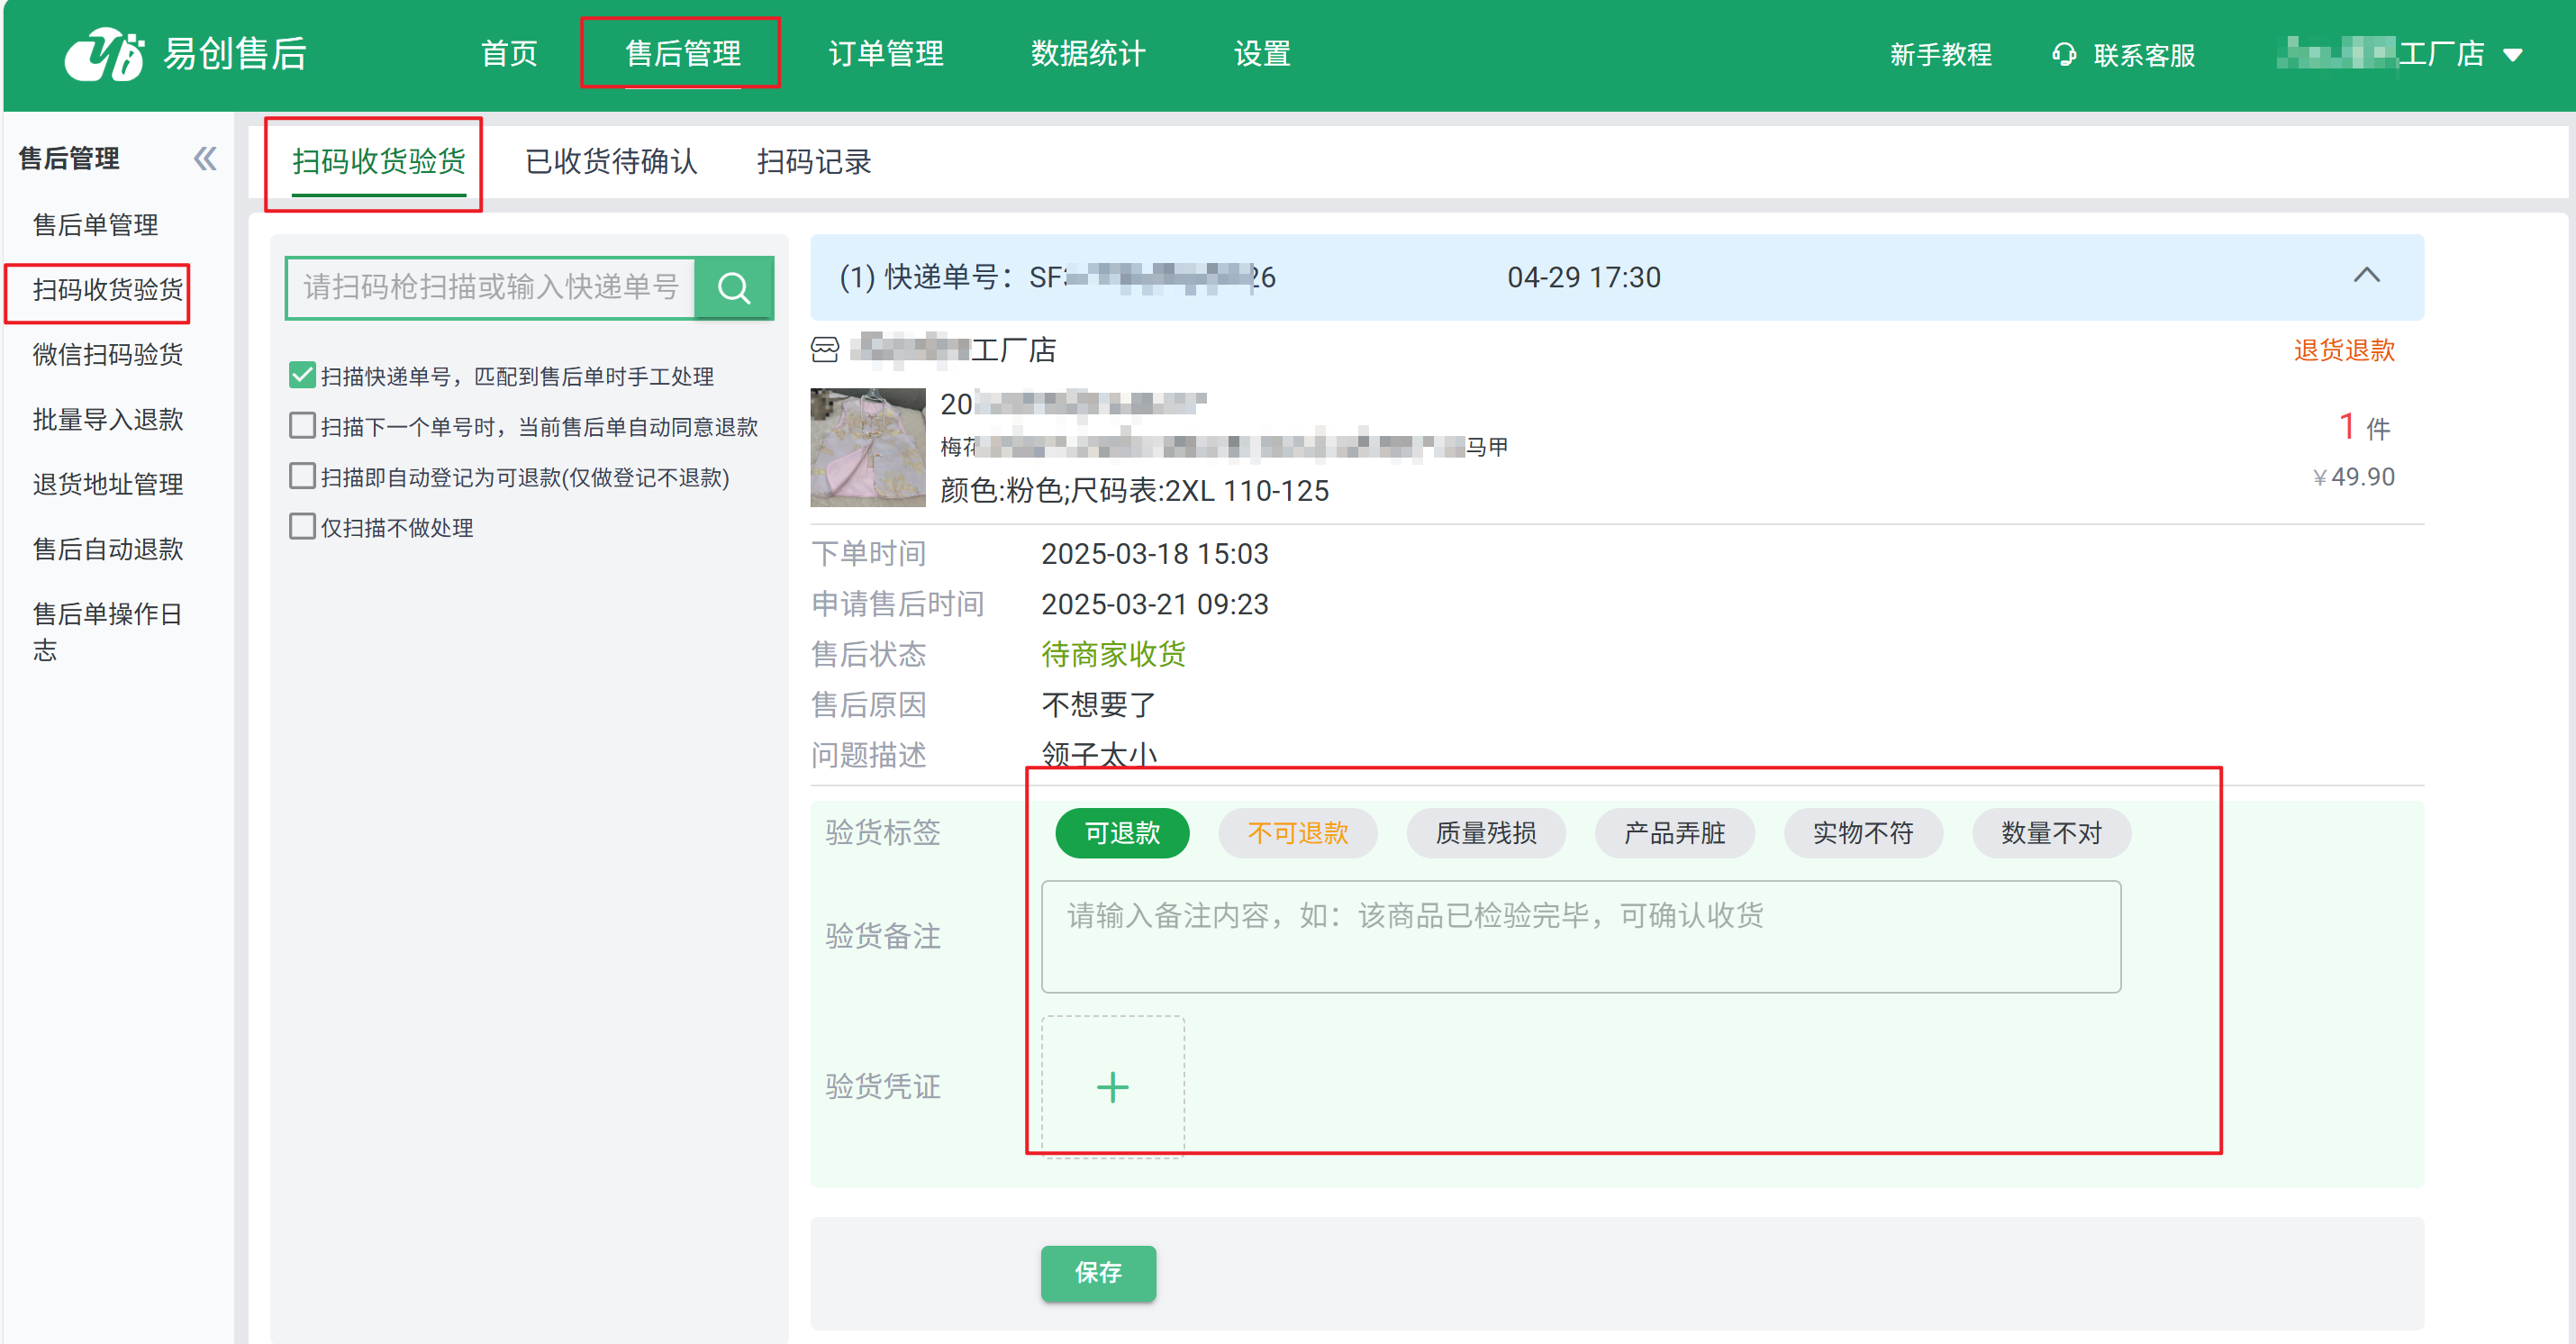Open the 订单管理 top menu
This screenshot has width=2576, height=1344.
(x=885, y=53)
